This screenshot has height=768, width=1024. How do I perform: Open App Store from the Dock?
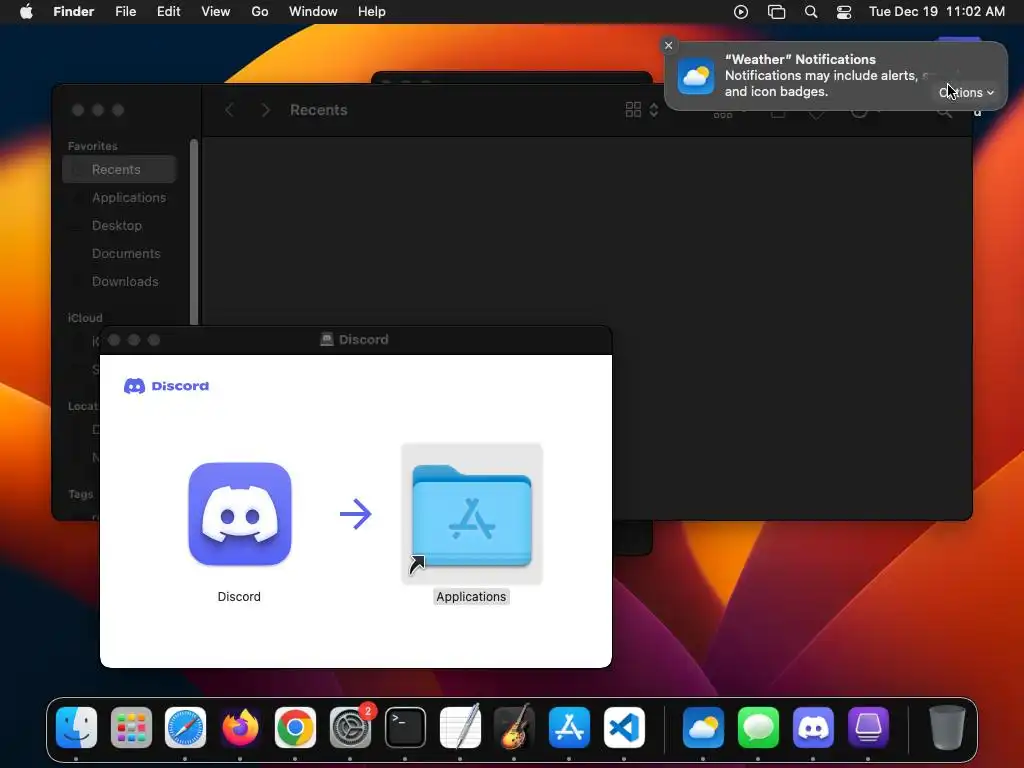pyautogui.click(x=569, y=727)
